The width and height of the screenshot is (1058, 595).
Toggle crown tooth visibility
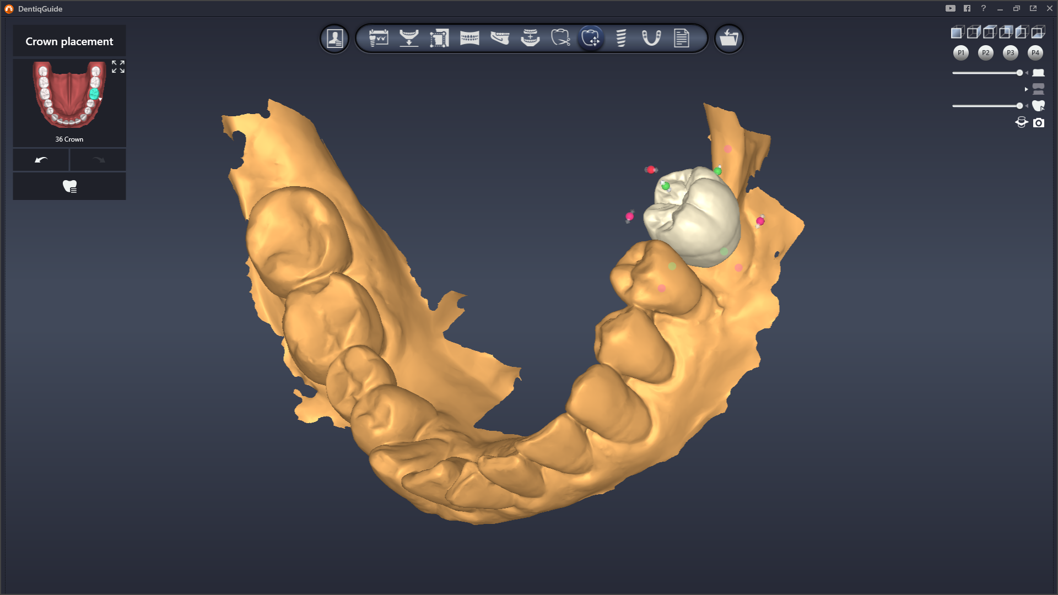point(1038,105)
